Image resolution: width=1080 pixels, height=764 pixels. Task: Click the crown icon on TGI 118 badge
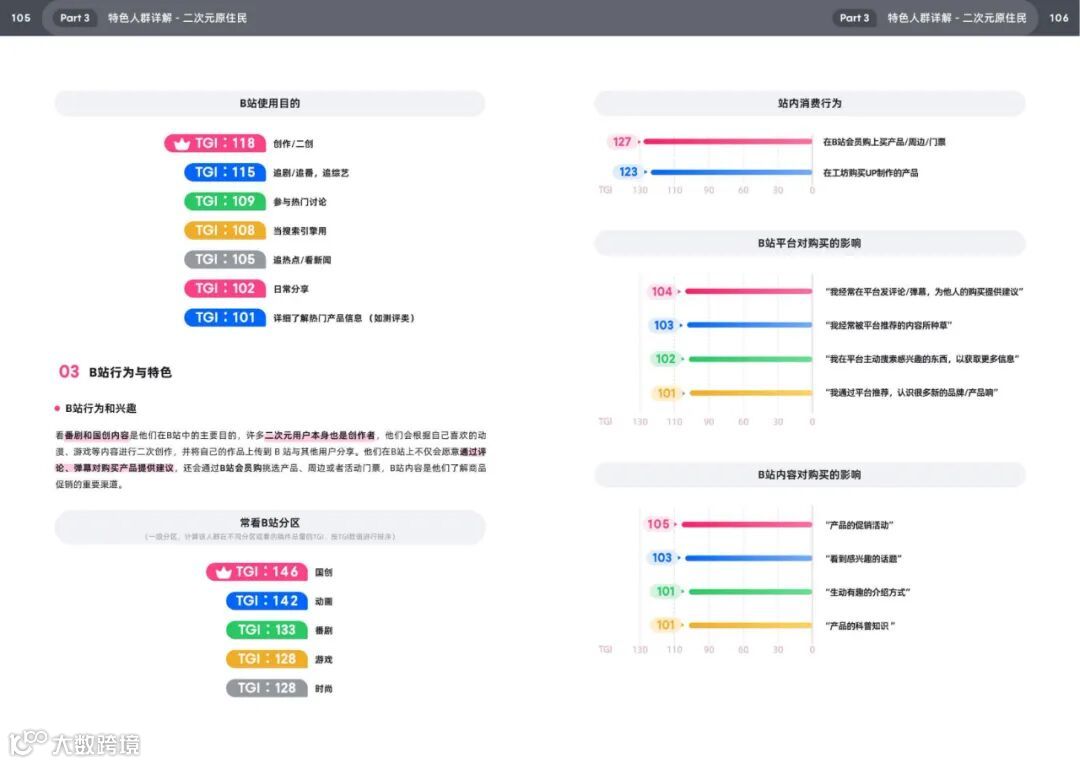(182, 143)
